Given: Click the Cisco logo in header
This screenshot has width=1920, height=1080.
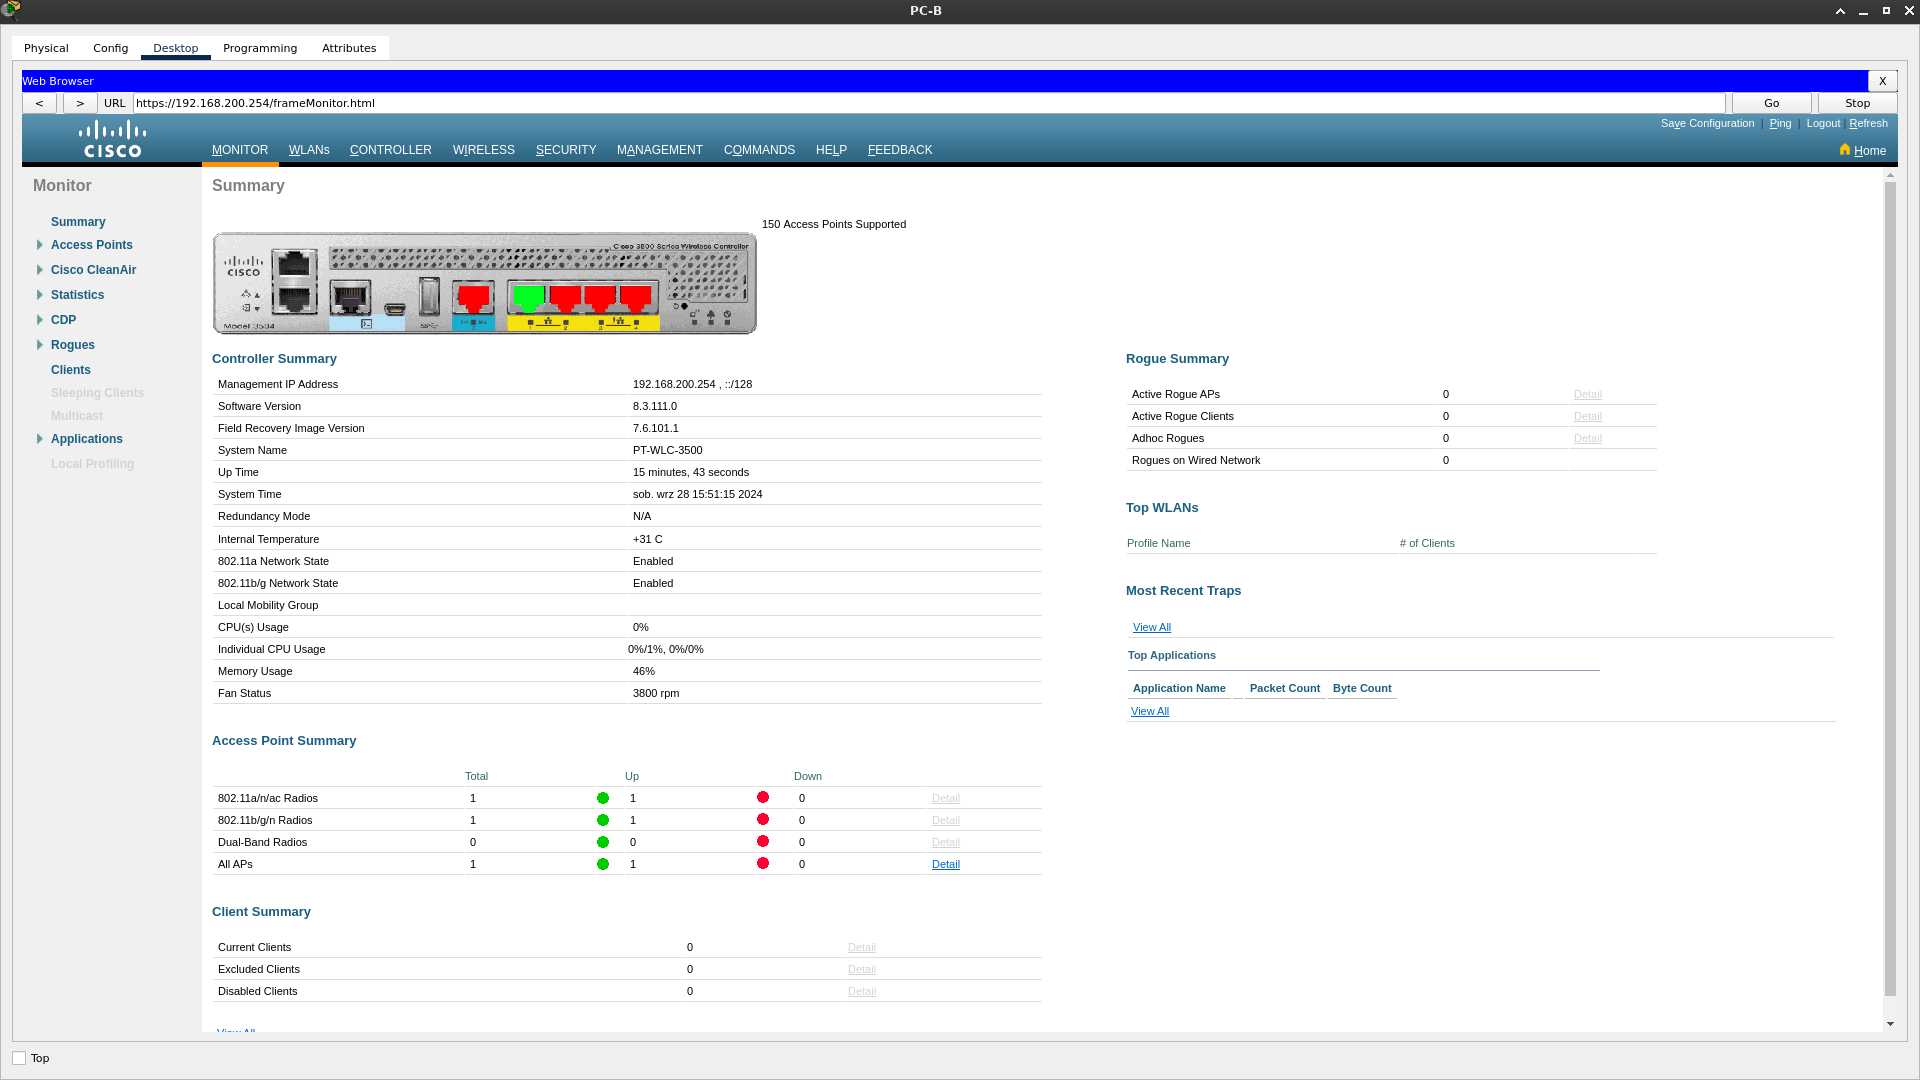Looking at the screenshot, I should pyautogui.click(x=112, y=139).
